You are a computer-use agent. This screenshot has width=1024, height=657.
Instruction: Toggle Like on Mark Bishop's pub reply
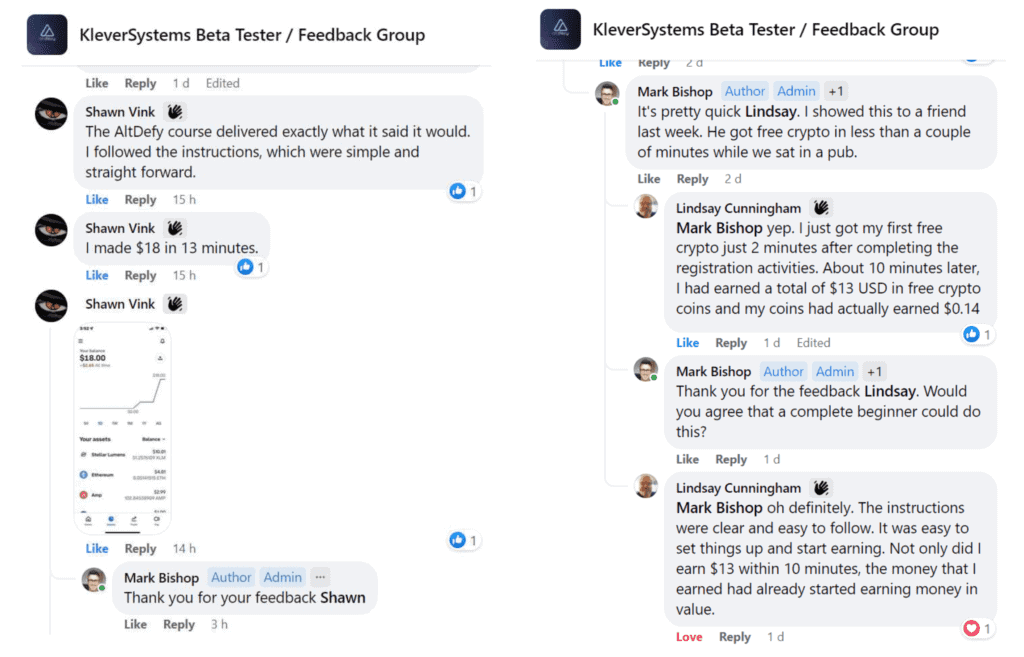(648, 179)
